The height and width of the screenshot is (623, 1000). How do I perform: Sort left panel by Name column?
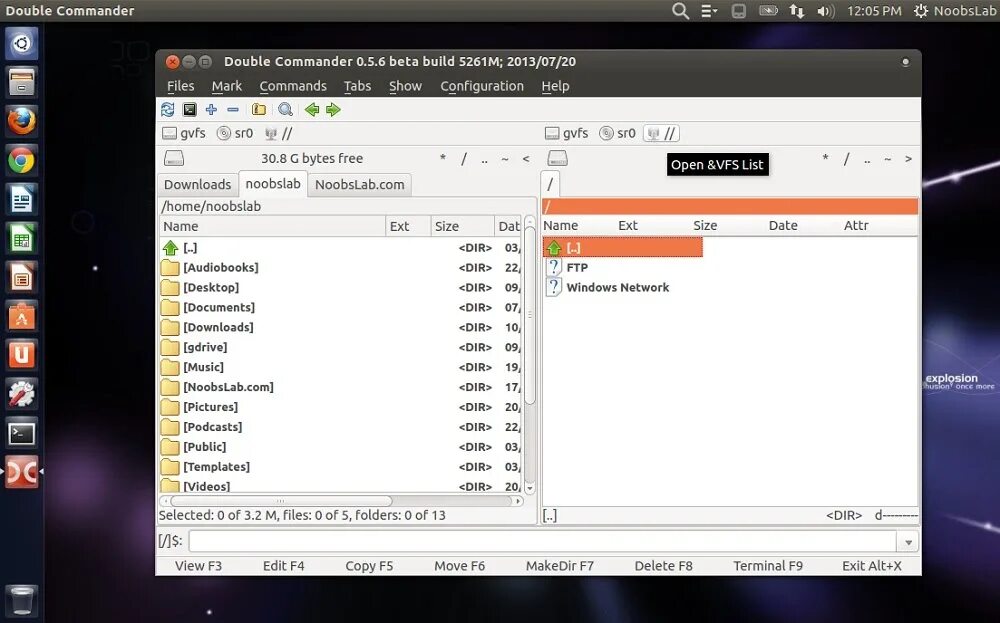[x=272, y=226]
